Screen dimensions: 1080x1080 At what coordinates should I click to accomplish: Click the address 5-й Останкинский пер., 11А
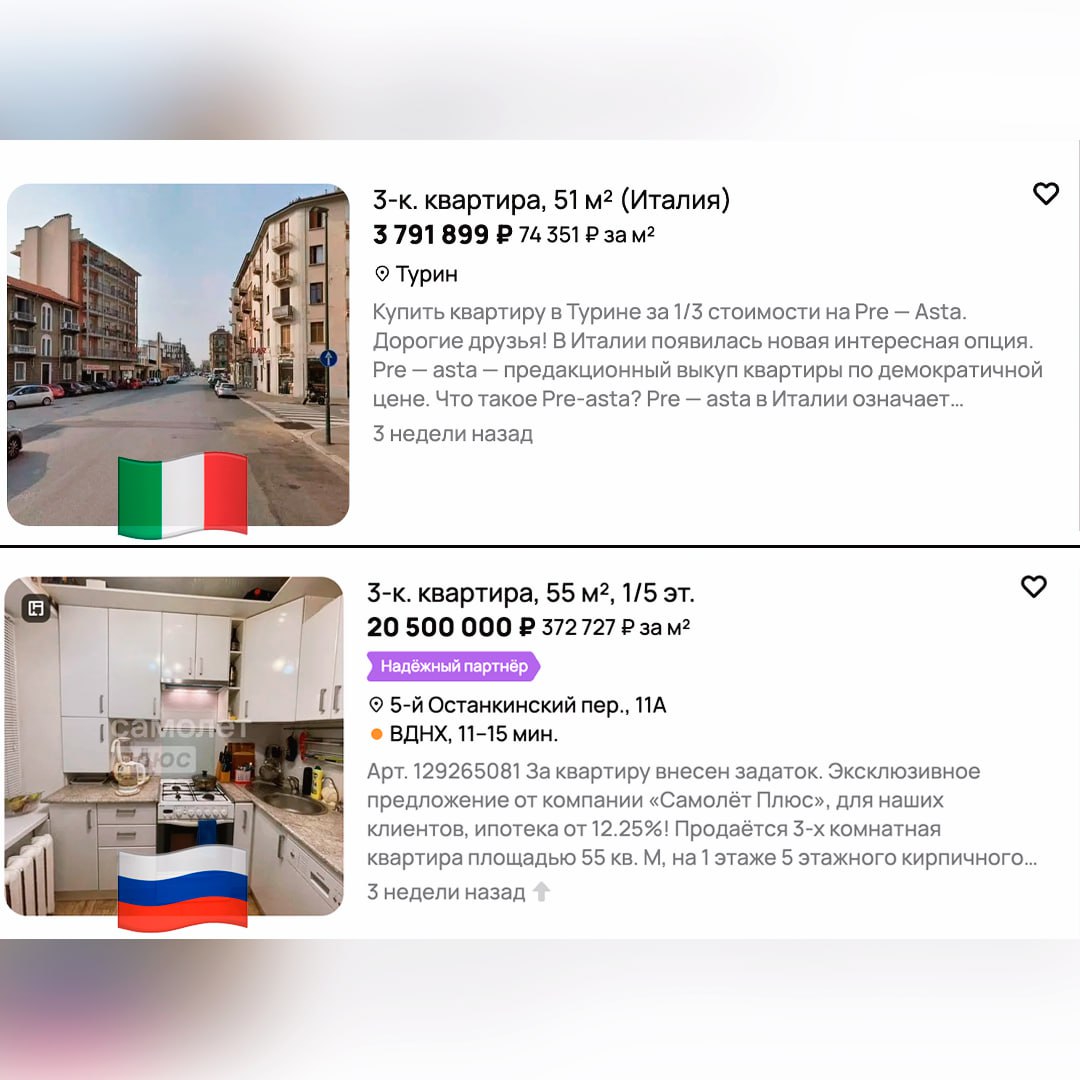pos(528,705)
